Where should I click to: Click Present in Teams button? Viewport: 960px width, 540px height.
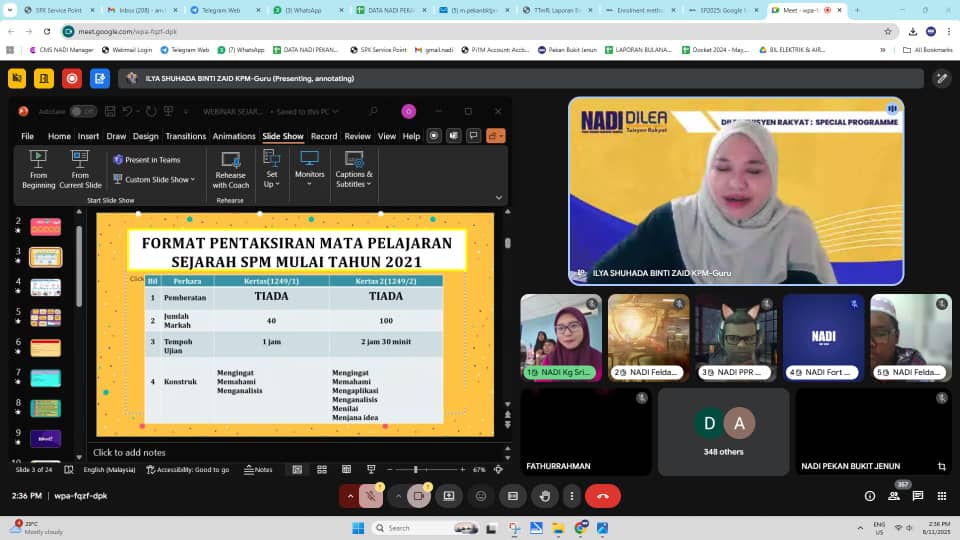click(x=146, y=159)
